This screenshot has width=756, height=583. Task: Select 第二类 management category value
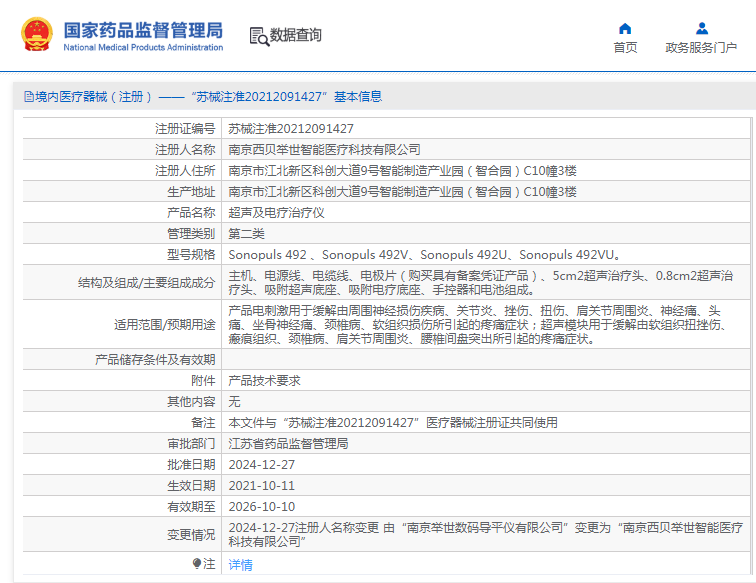[x=246, y=234]
